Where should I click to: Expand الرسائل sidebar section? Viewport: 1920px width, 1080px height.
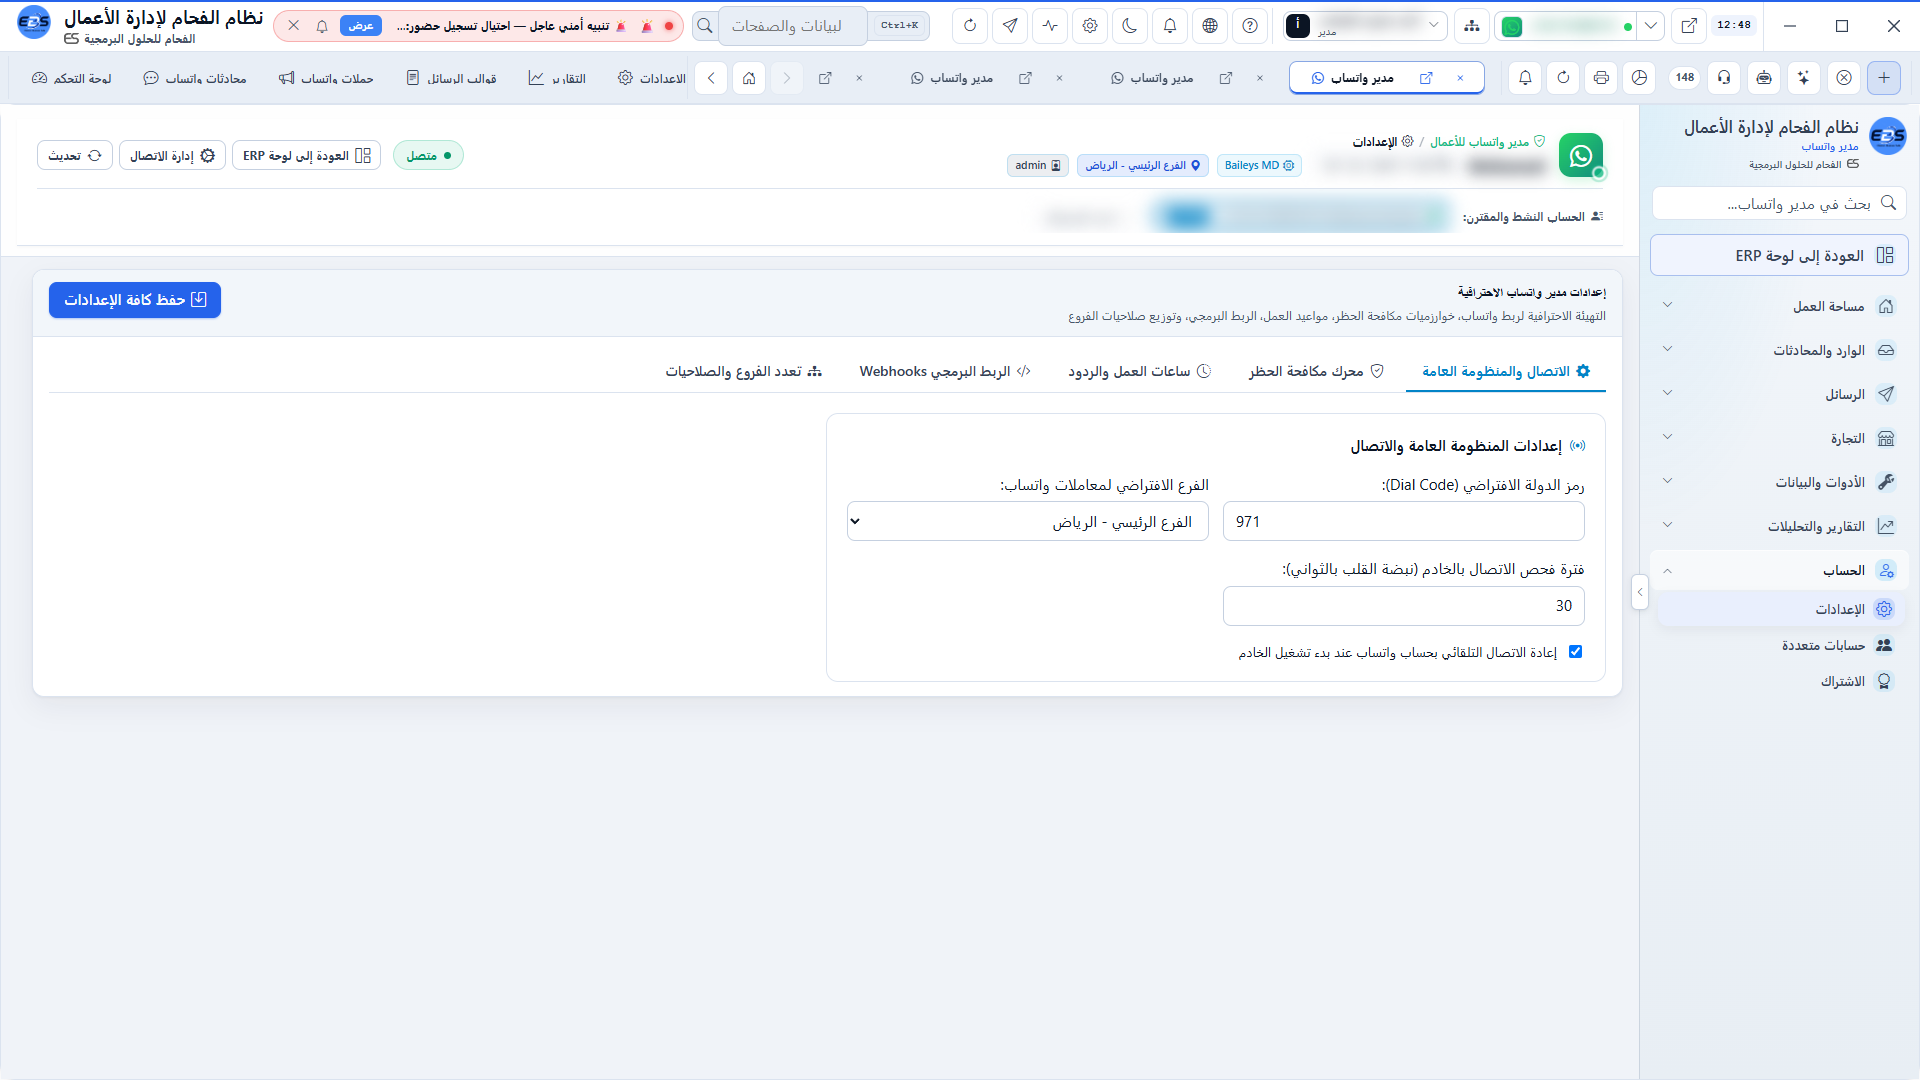1779,395
